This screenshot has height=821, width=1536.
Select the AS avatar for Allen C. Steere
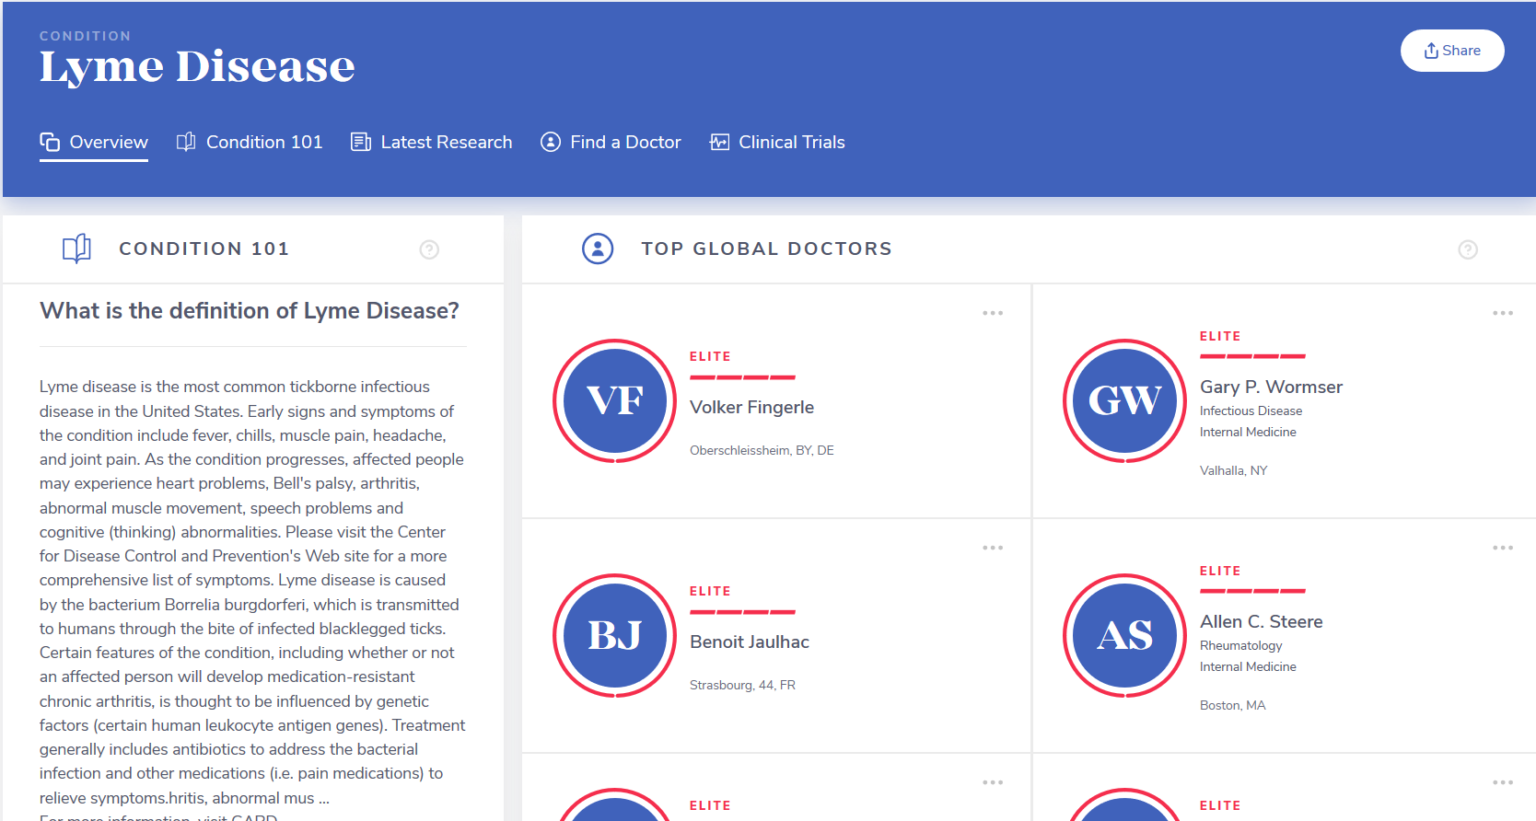click(x=1124, y=636)
